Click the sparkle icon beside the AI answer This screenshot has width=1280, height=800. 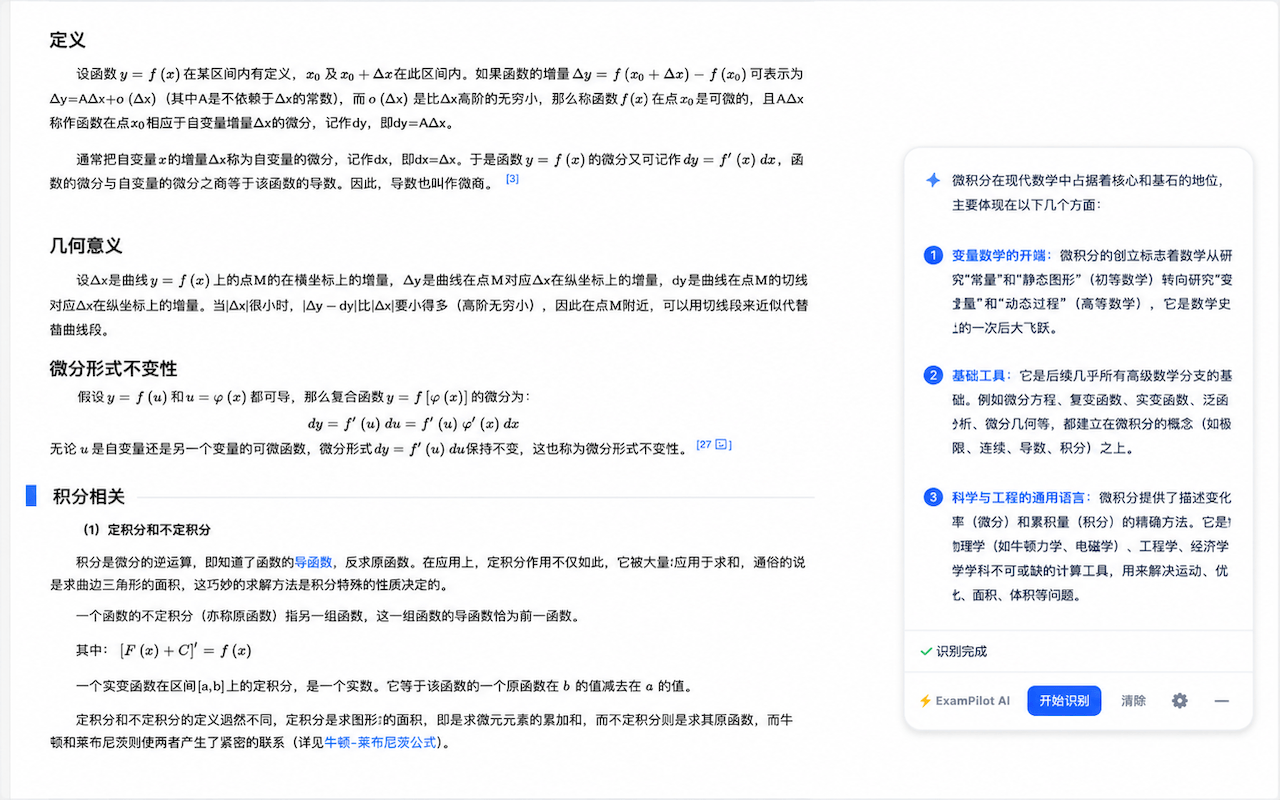pos(932,180)
